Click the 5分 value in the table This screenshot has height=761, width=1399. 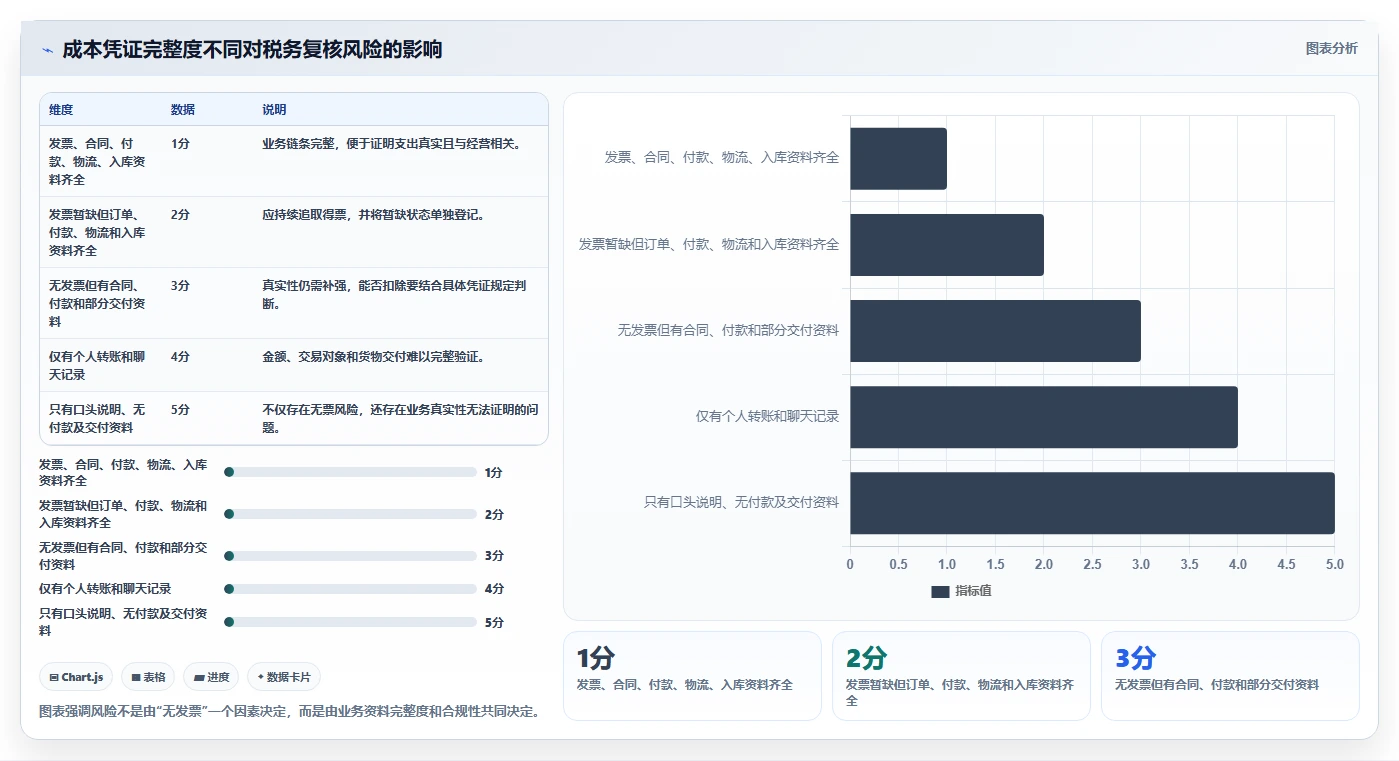coord(180,410)
